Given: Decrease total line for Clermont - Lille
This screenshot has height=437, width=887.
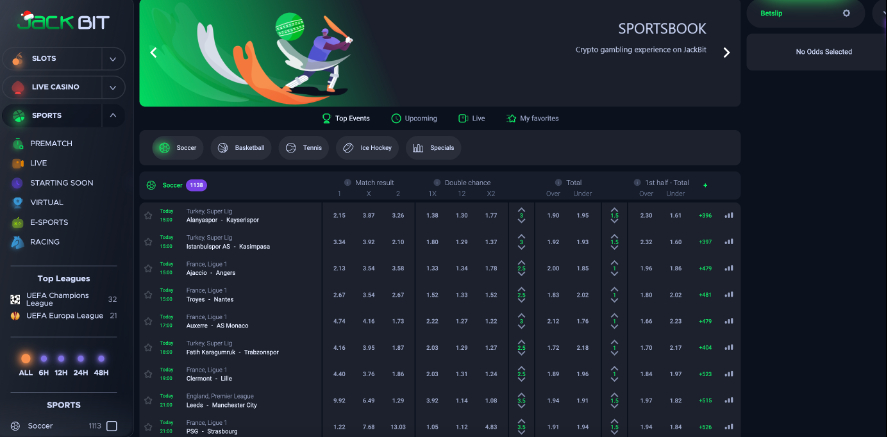Looking at the screenshot, I should 522,380.
